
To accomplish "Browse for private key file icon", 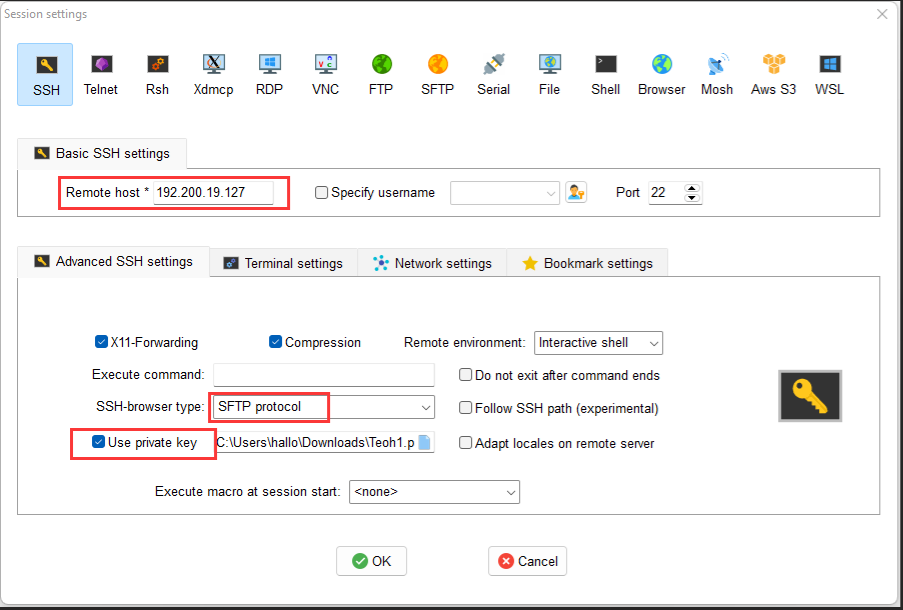I will click(x=424, y=443).
